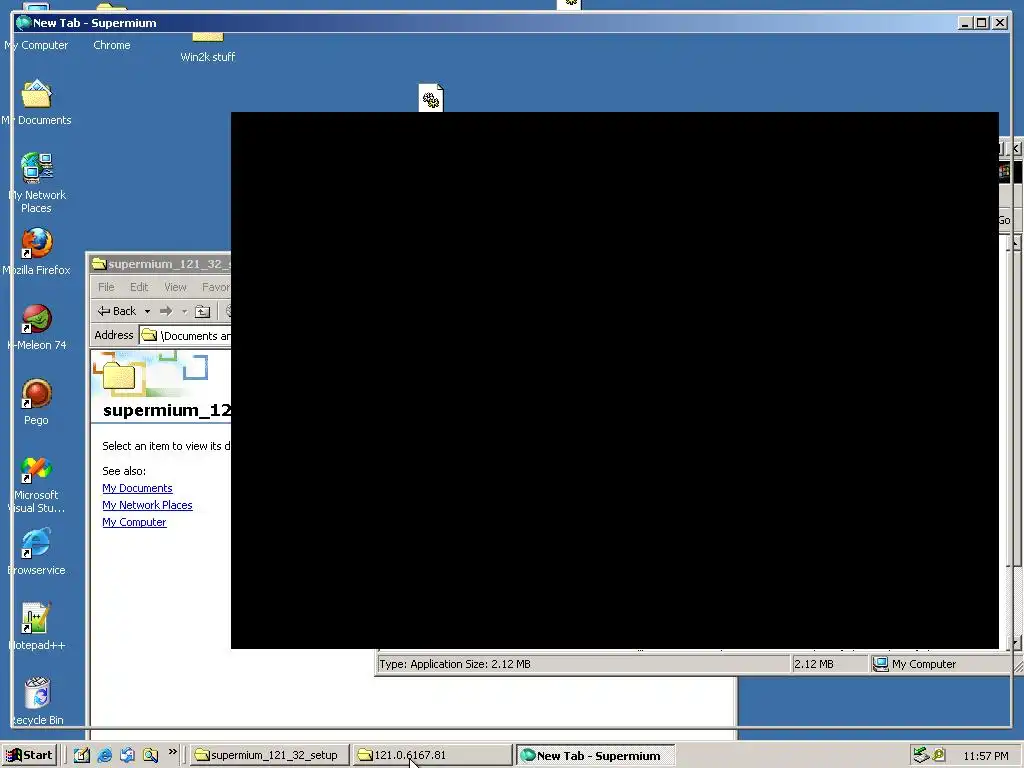Follow the My Documents link
The height and width of the screenshot is (768, 1024).
[137, 488]
